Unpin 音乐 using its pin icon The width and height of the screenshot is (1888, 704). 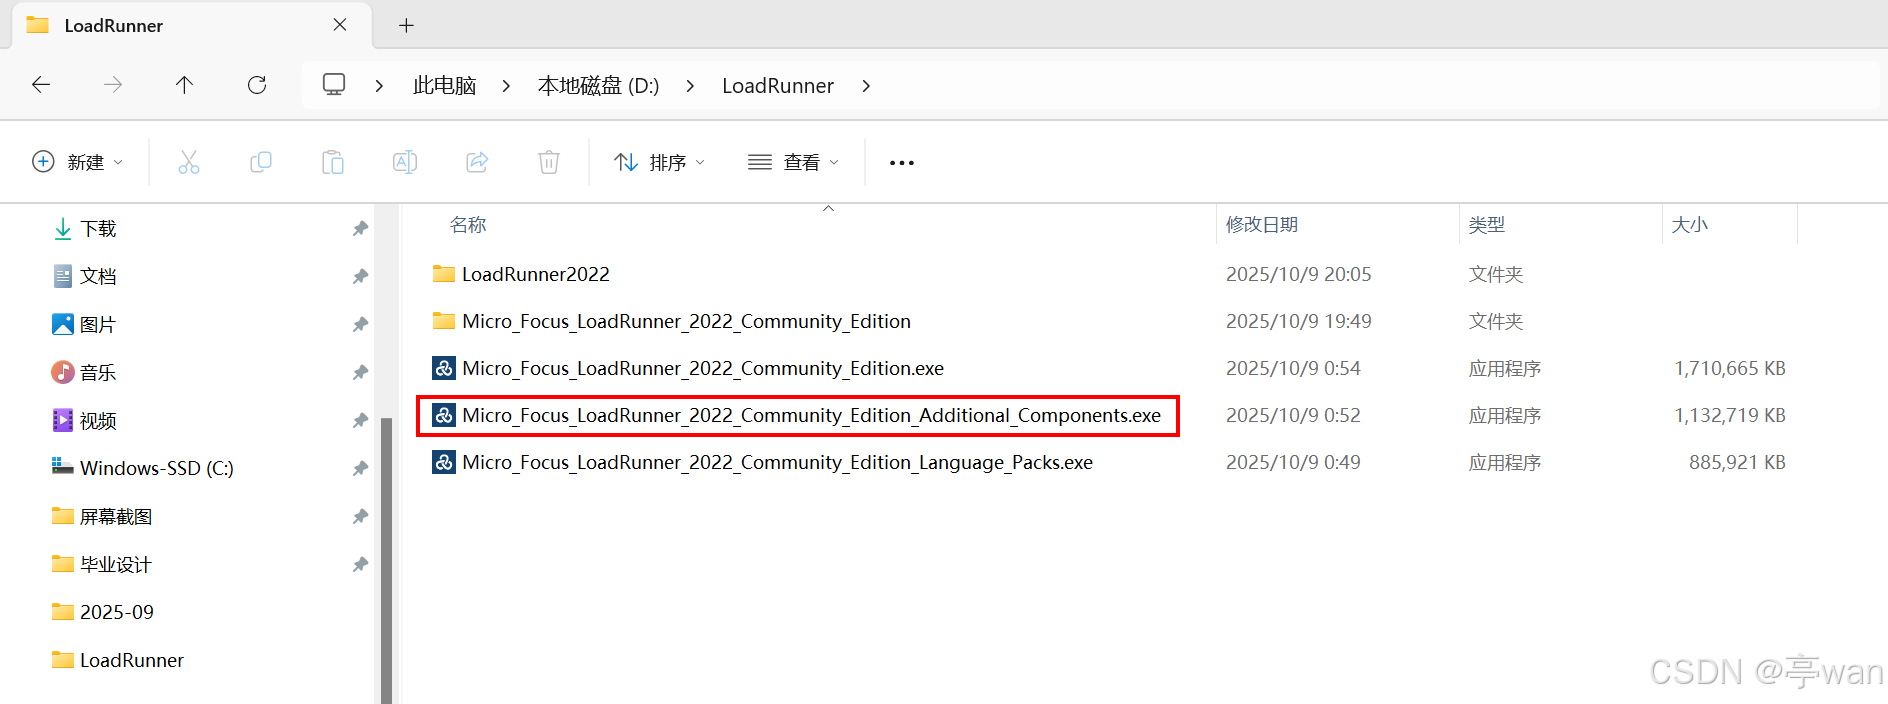click(x=360, y=373)
